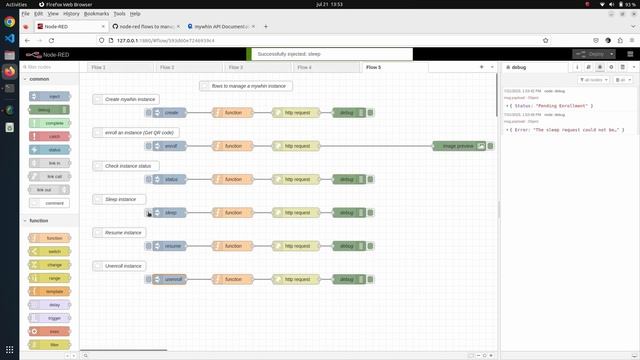640x360 pixels.
Task: Select the exec node in the palette
Action: [x=49, y=331]
